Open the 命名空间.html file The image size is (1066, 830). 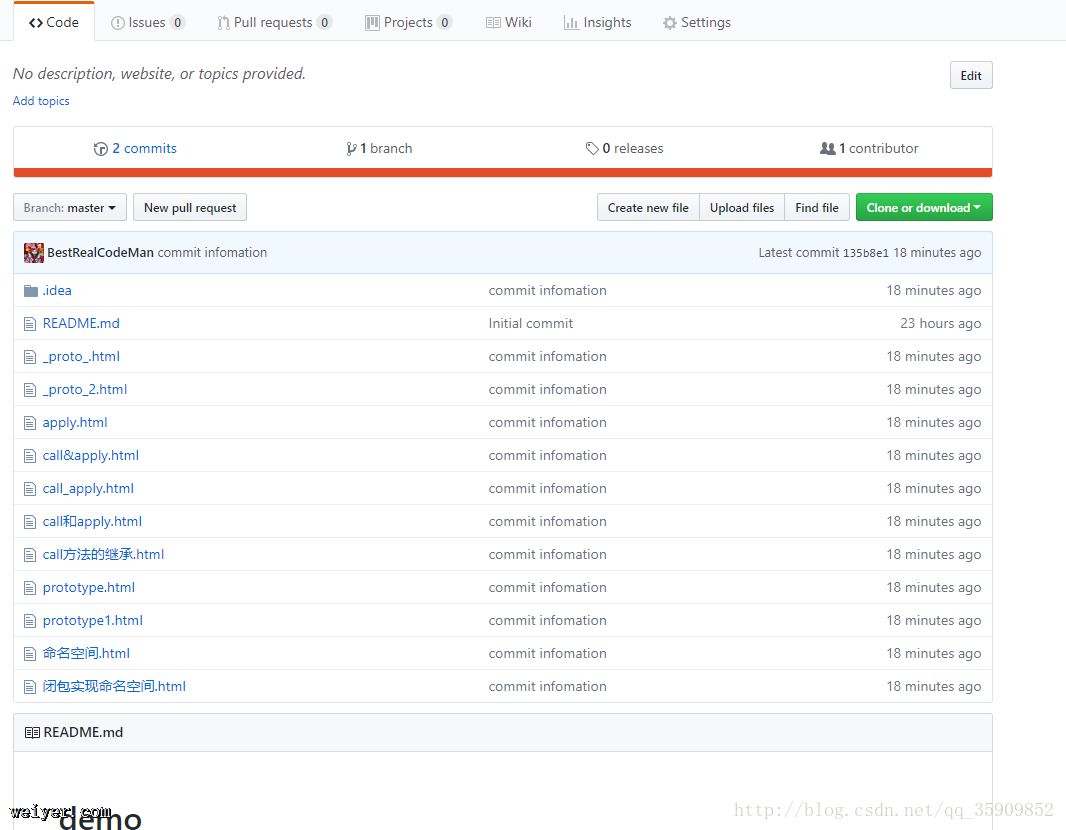coord(86,653)
